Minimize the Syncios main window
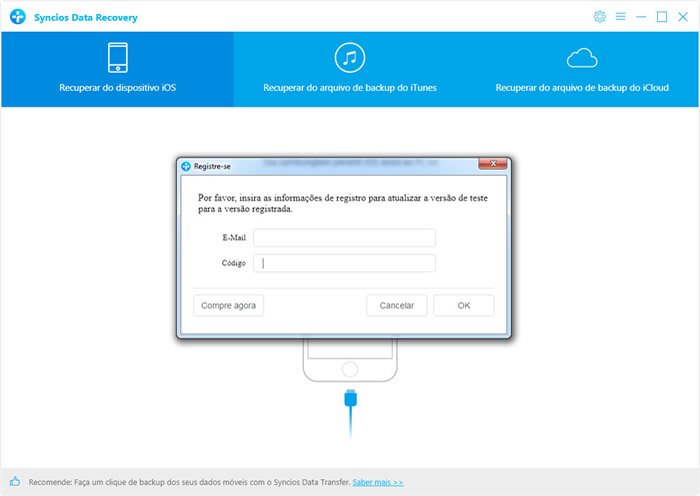This screenshot has width=700, height=496. tap(641, 17)
